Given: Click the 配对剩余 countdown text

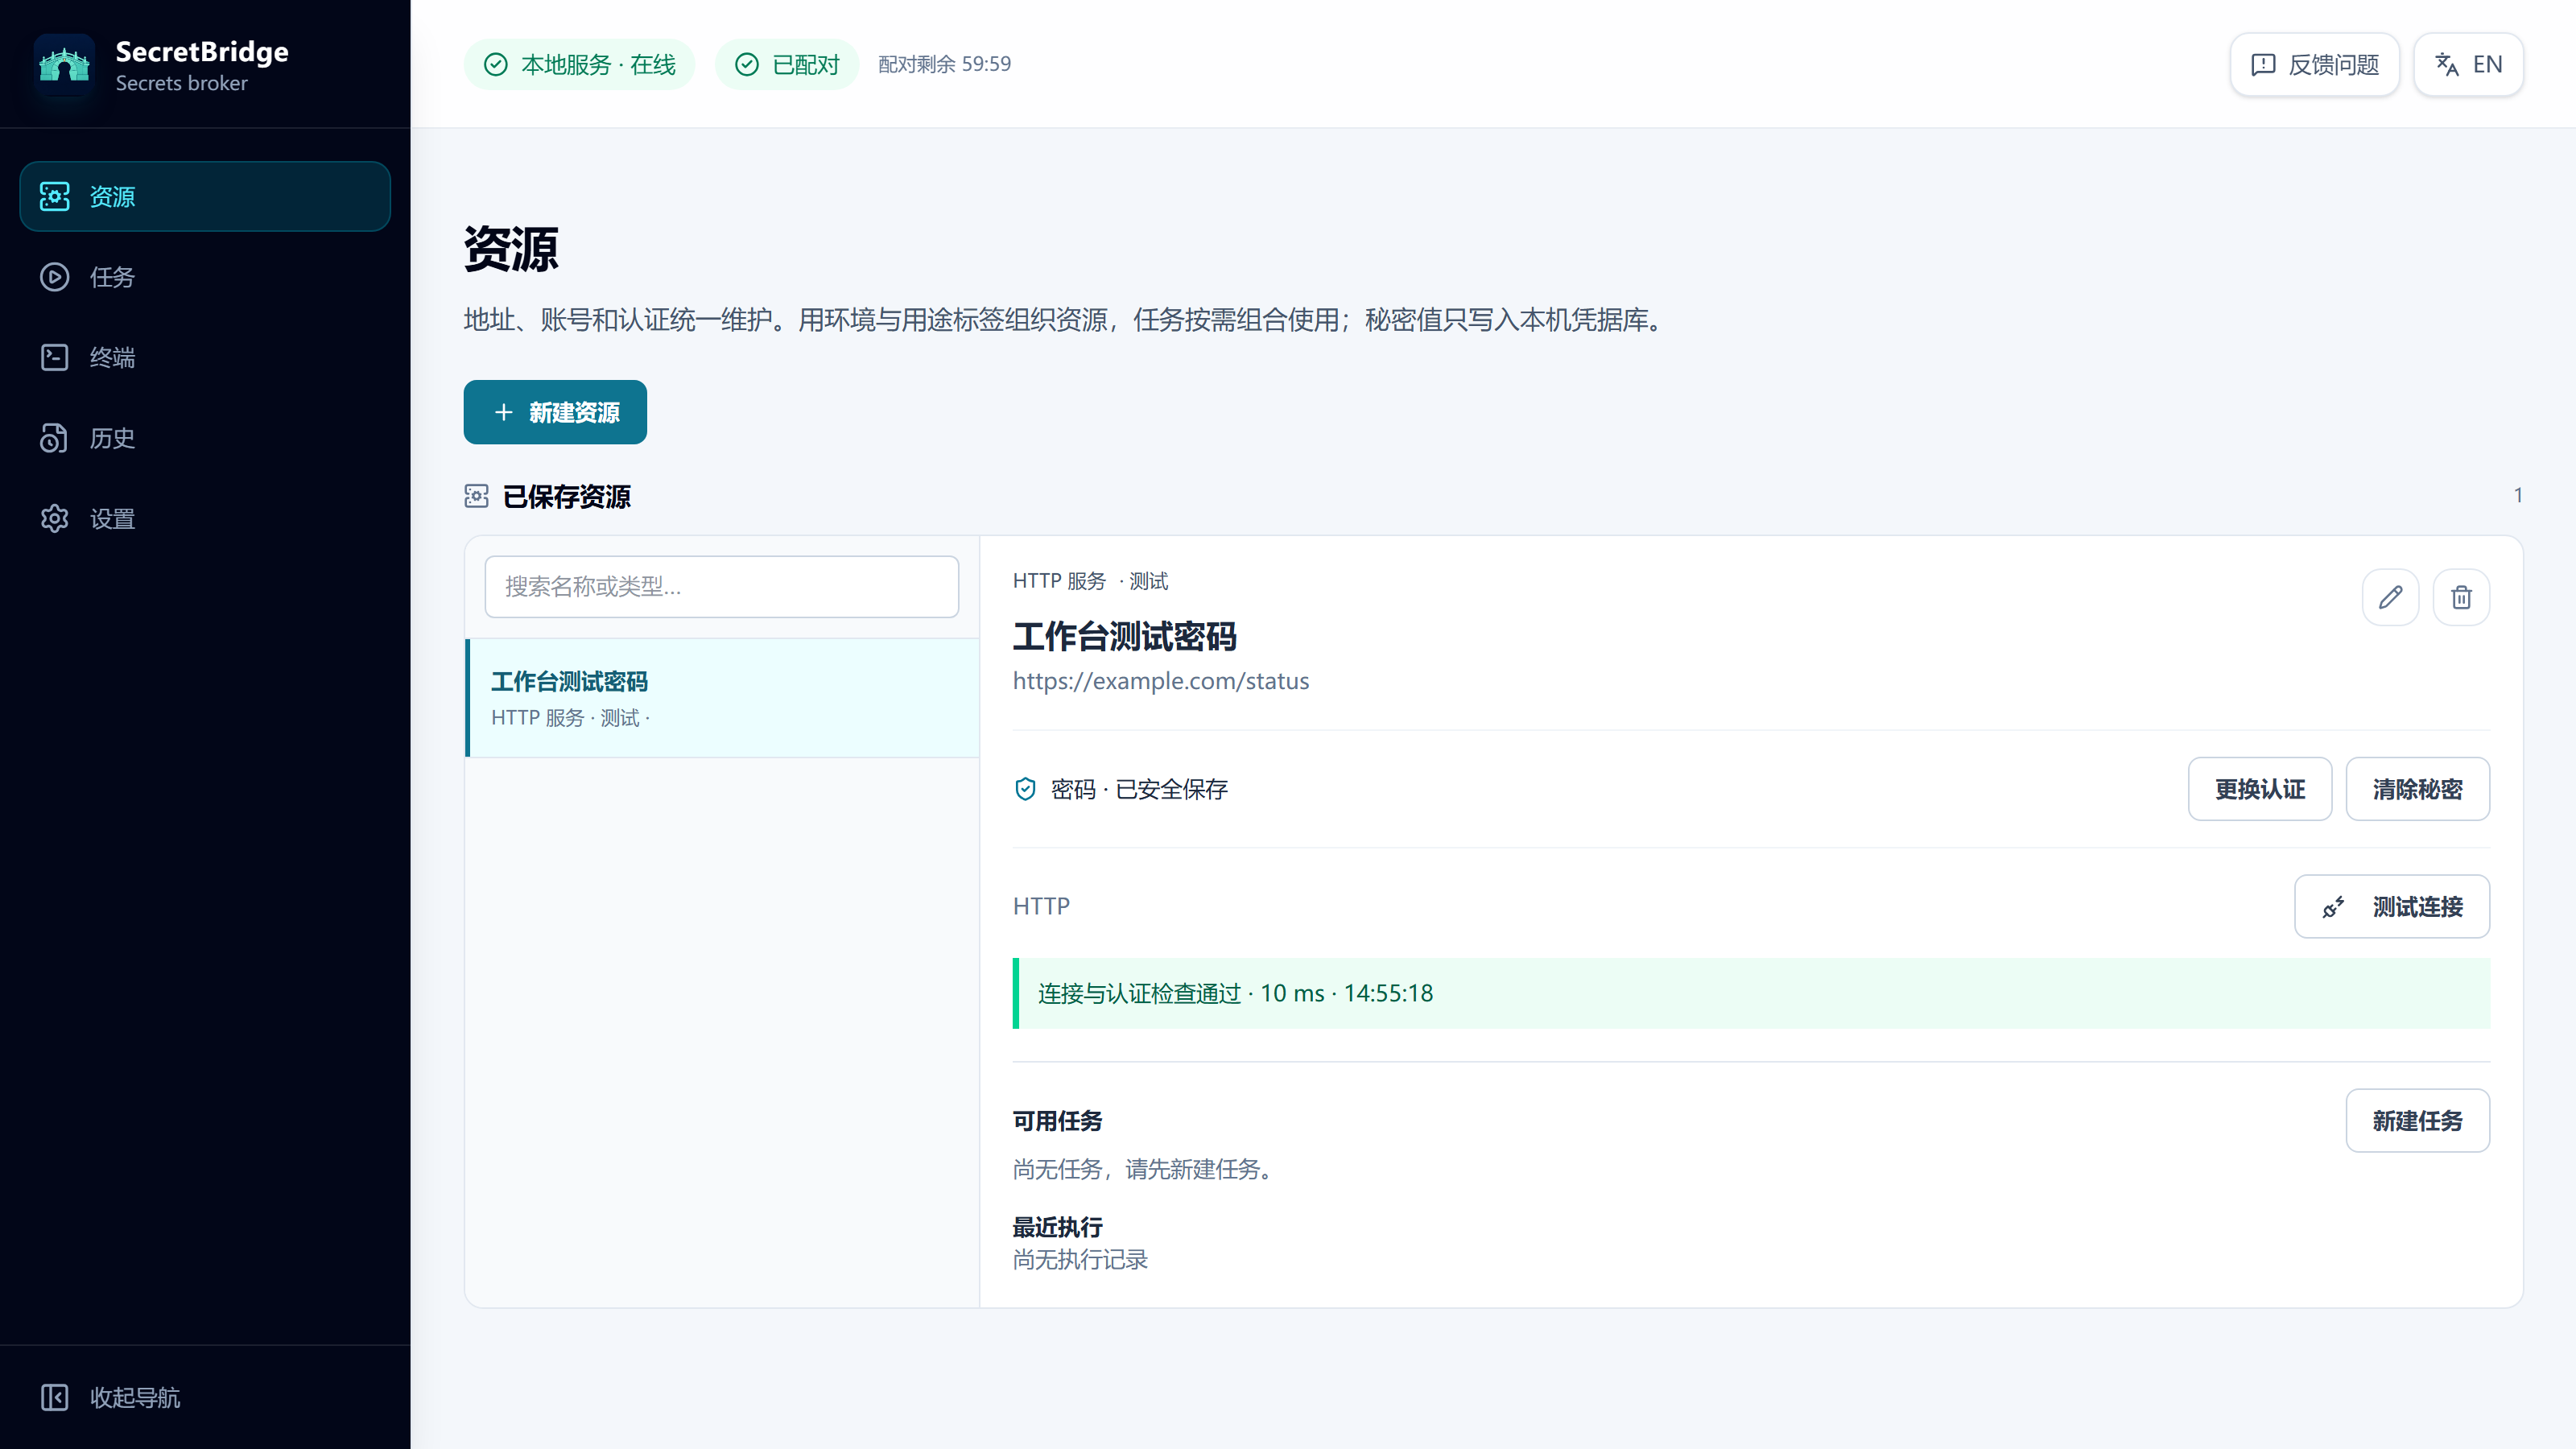Looking at the screenshot, I should click(x=944, y=64).
